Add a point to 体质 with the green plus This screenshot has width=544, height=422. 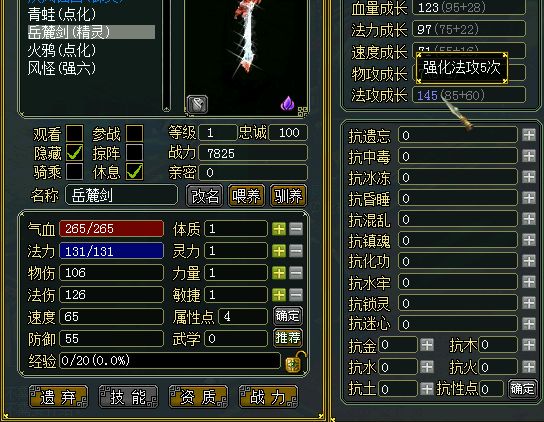279,229
